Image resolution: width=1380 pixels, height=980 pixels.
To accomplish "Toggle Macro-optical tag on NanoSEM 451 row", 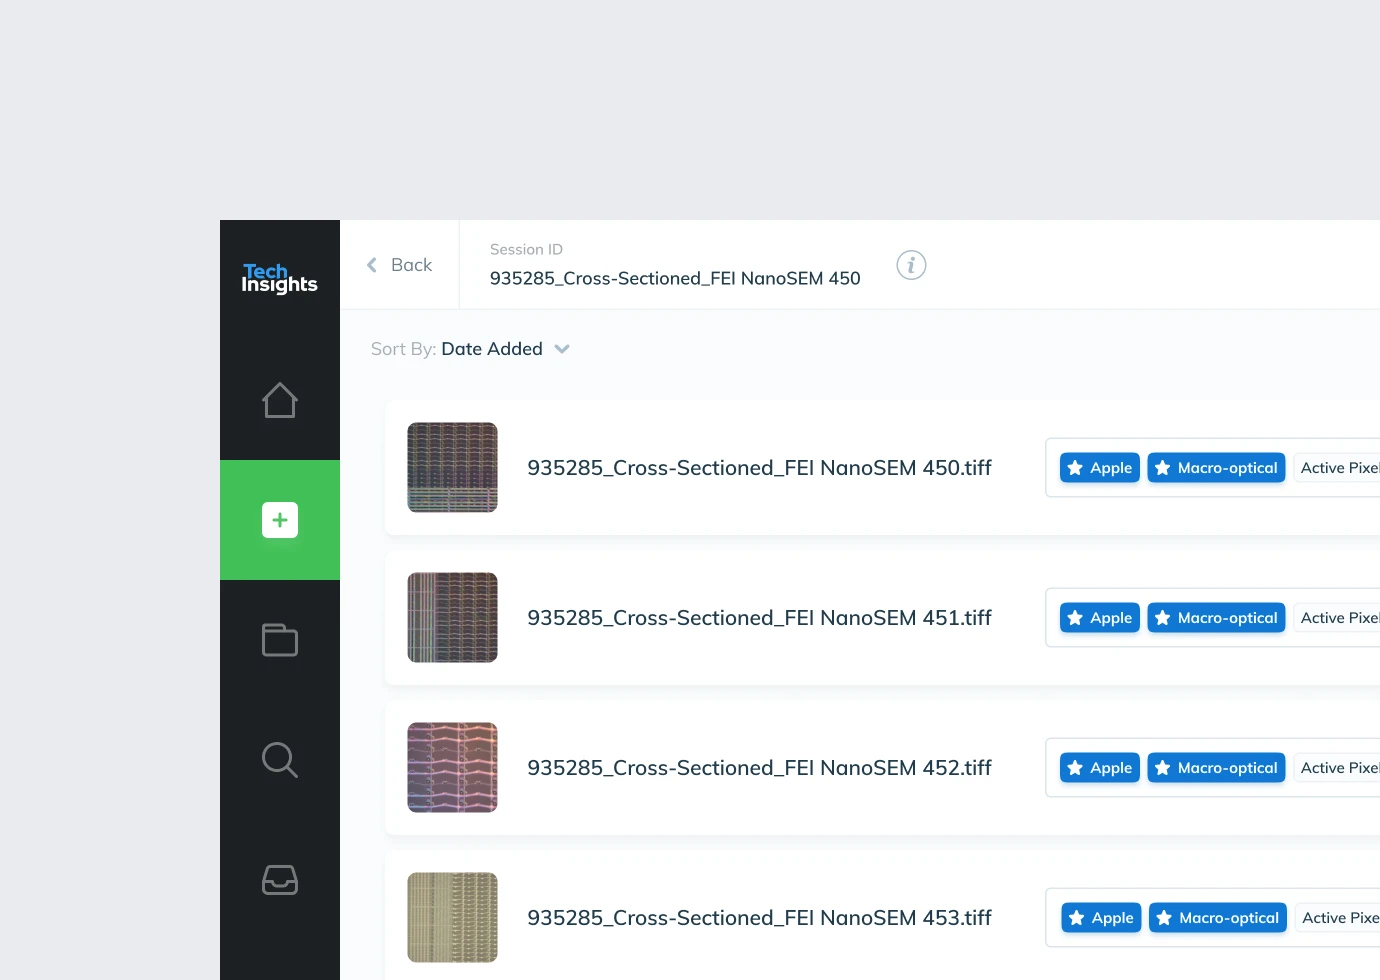I will click(1216, 618).
